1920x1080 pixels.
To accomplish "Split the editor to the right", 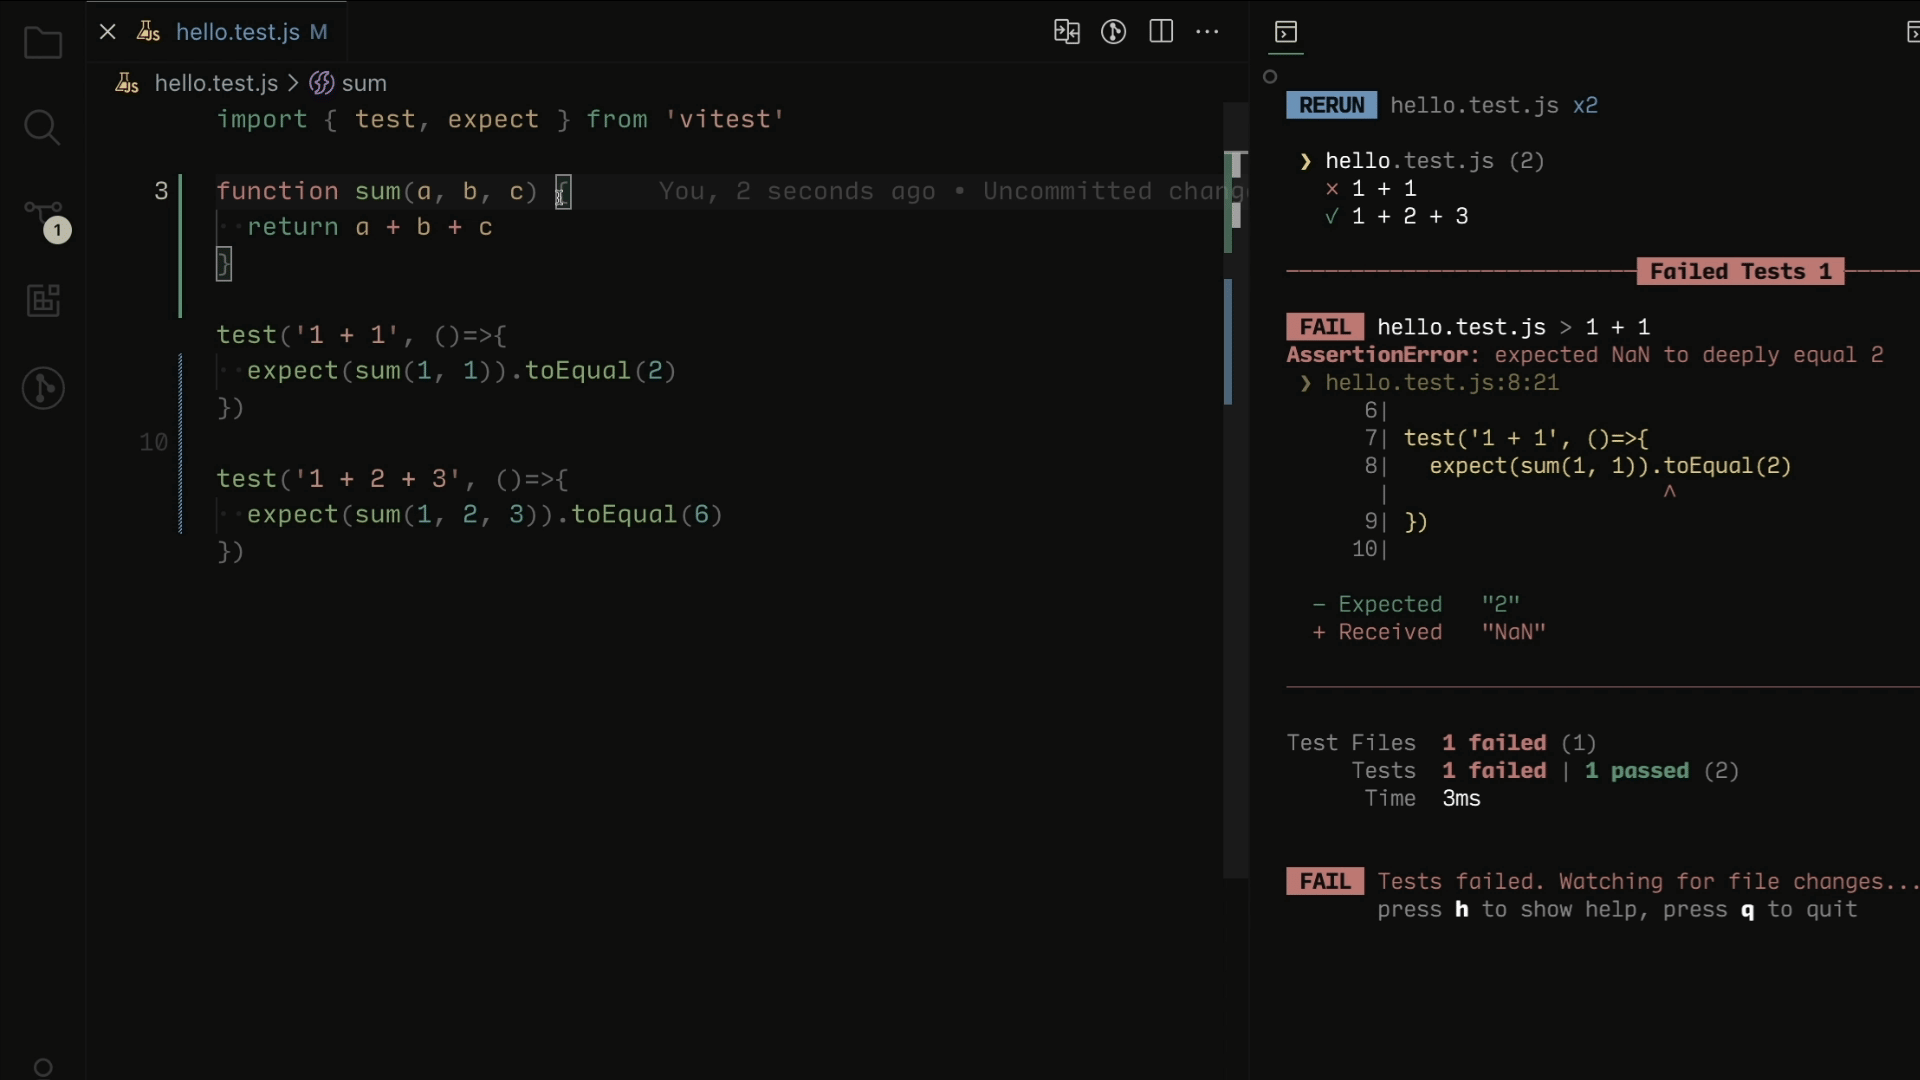I will 1161,32.
